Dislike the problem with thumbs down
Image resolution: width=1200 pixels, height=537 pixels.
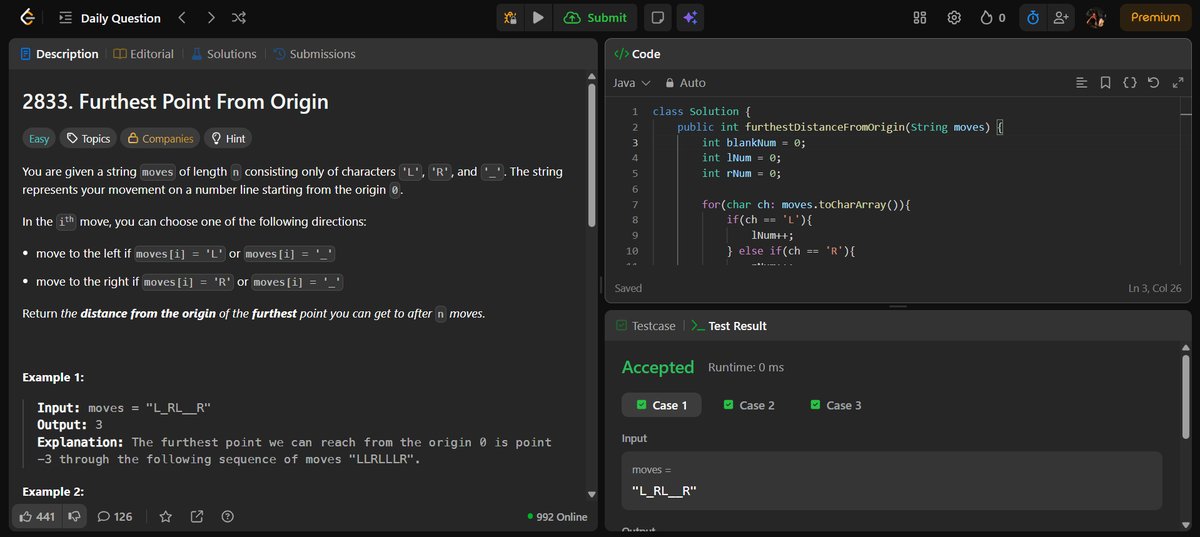(x=74, y=517)
